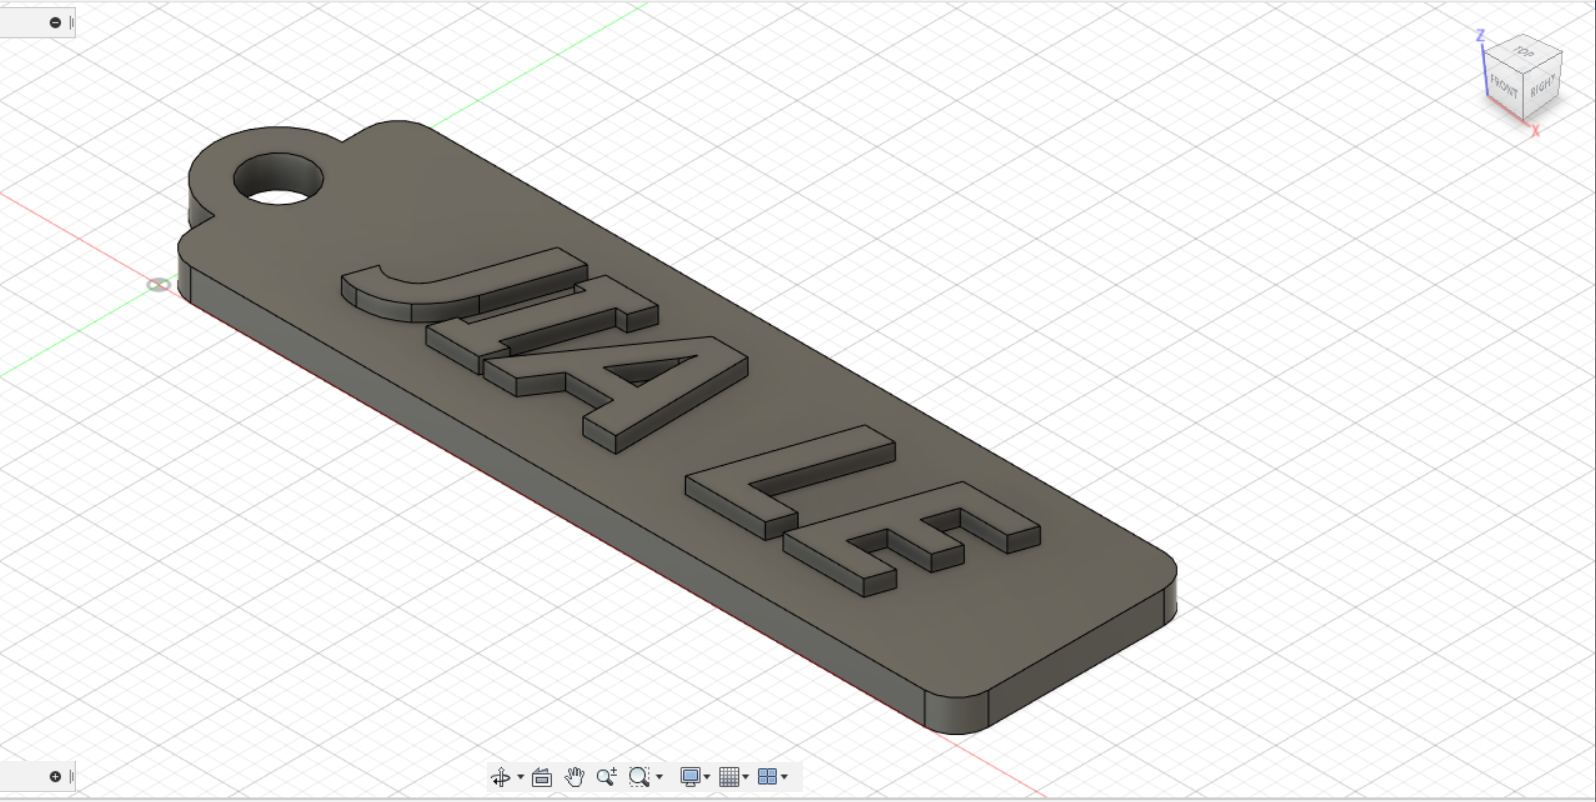The height and width of the screenshot is (802, 1596).
Task: Select the Zoom Window tool
Action: coord(639,777)
